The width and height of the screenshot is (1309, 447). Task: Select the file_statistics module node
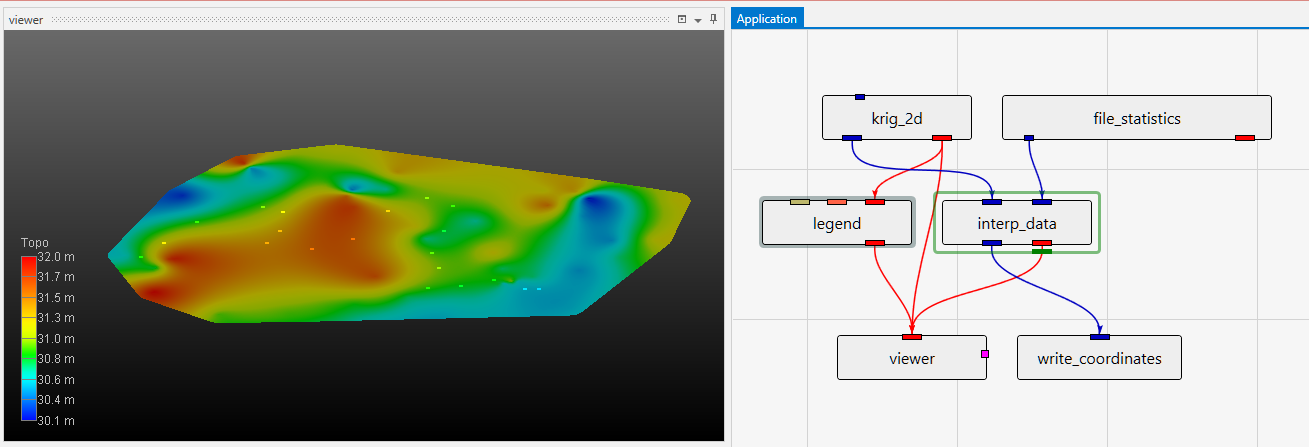pos(1136,118)
